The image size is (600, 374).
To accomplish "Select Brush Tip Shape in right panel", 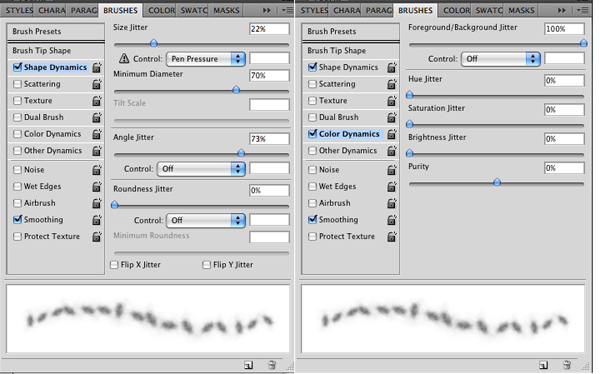I will 351,51.
